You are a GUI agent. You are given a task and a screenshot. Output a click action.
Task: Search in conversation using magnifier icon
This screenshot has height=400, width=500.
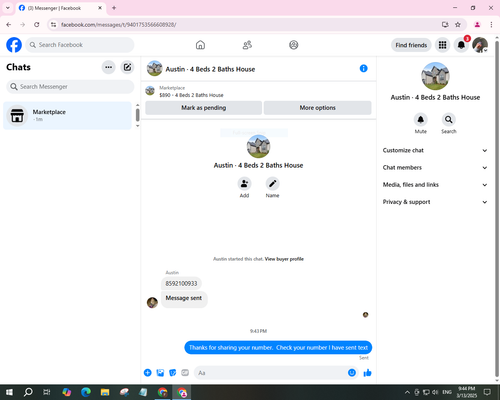pos(449,119)
